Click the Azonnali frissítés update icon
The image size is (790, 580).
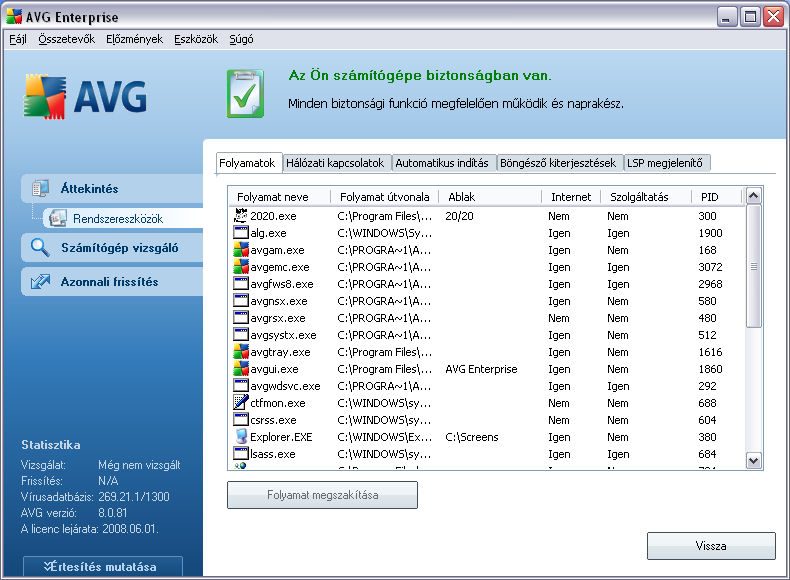pos(40,281)
